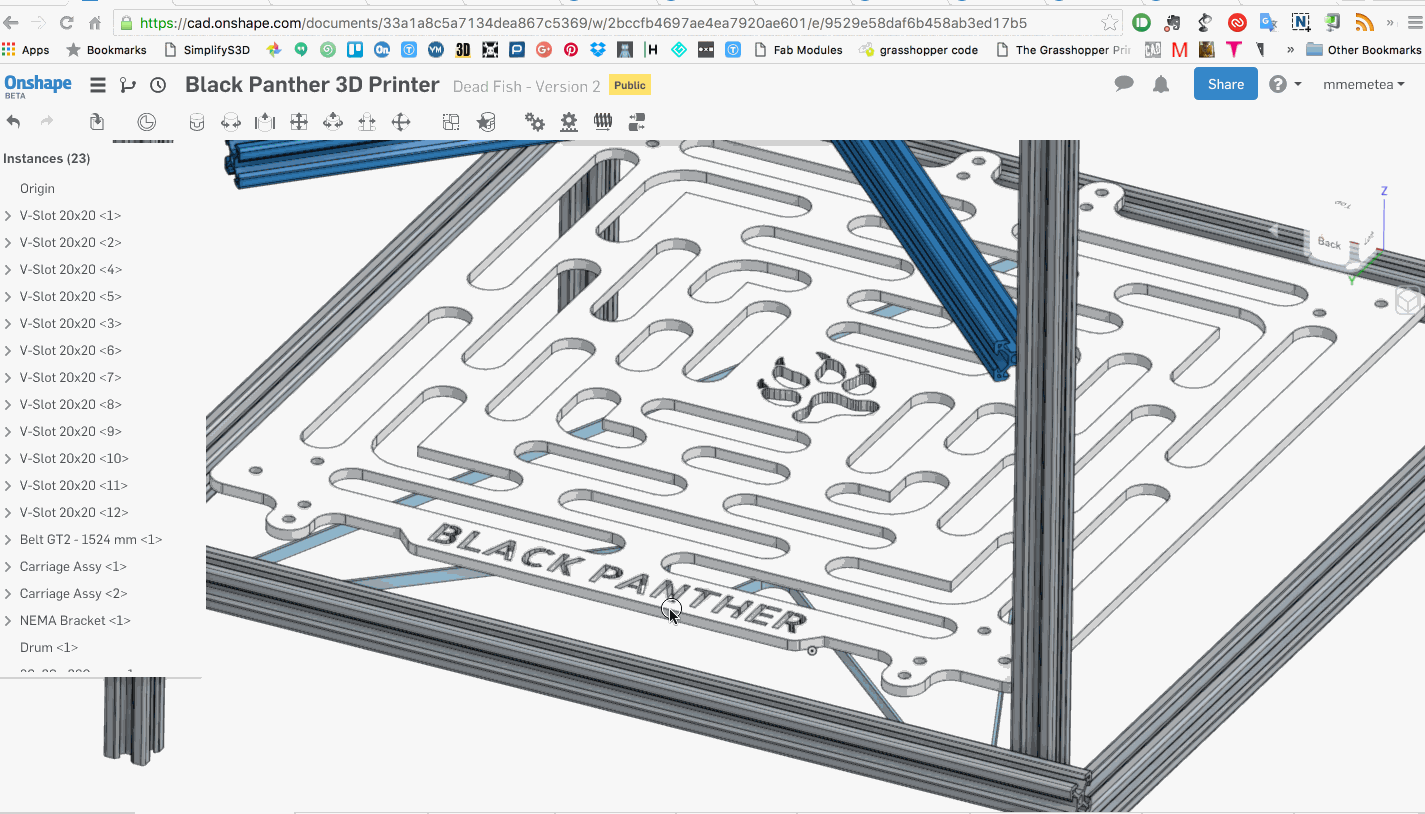Click the blue Share button
Viewport: 1425px width, 814px height.
click(1225, 85)
